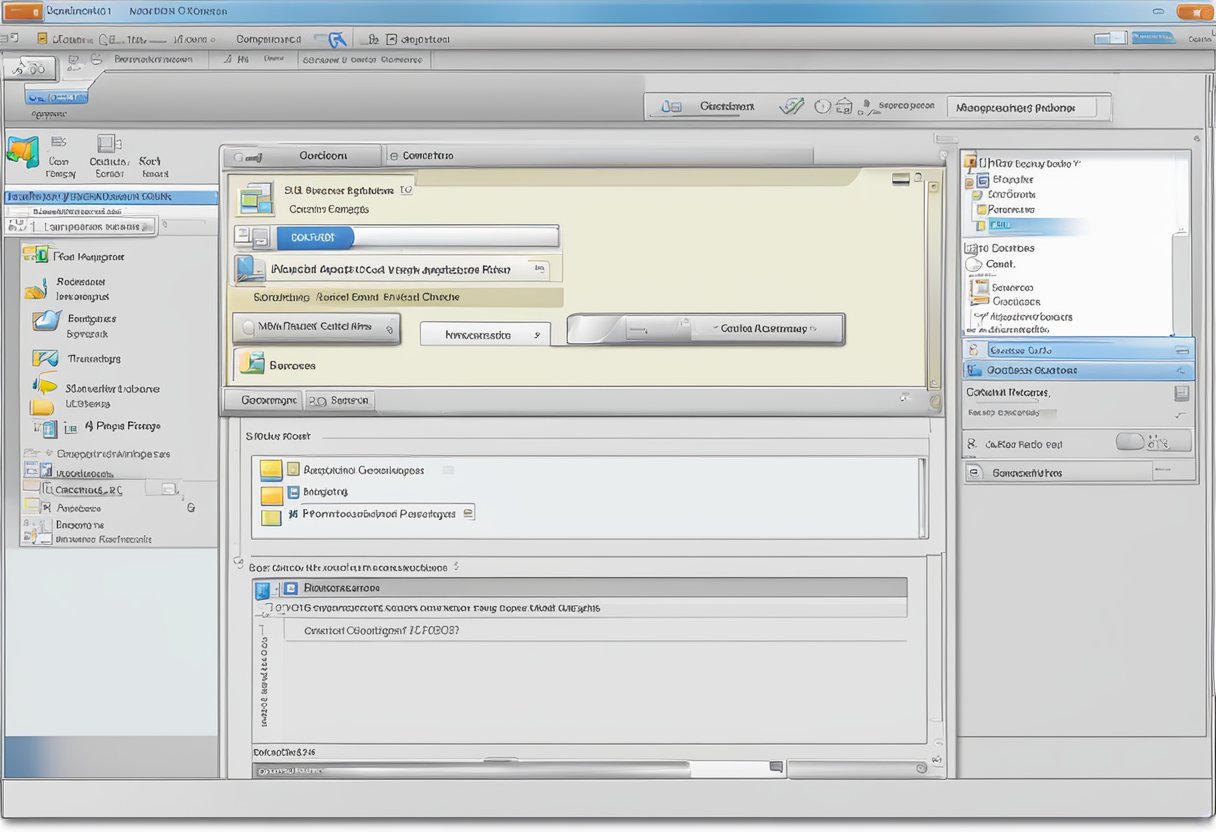The width and height of the screenshot is (1216, 832).
Task: Click the send checkmark icon in the header bar
Action: click(x=791, y=104)
